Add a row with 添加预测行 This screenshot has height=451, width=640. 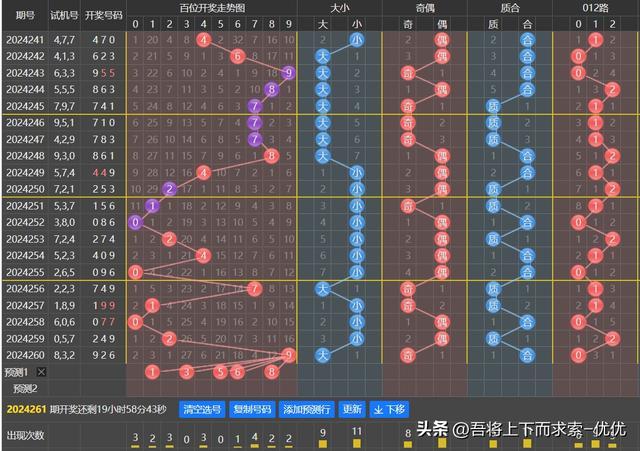[308, 409]
